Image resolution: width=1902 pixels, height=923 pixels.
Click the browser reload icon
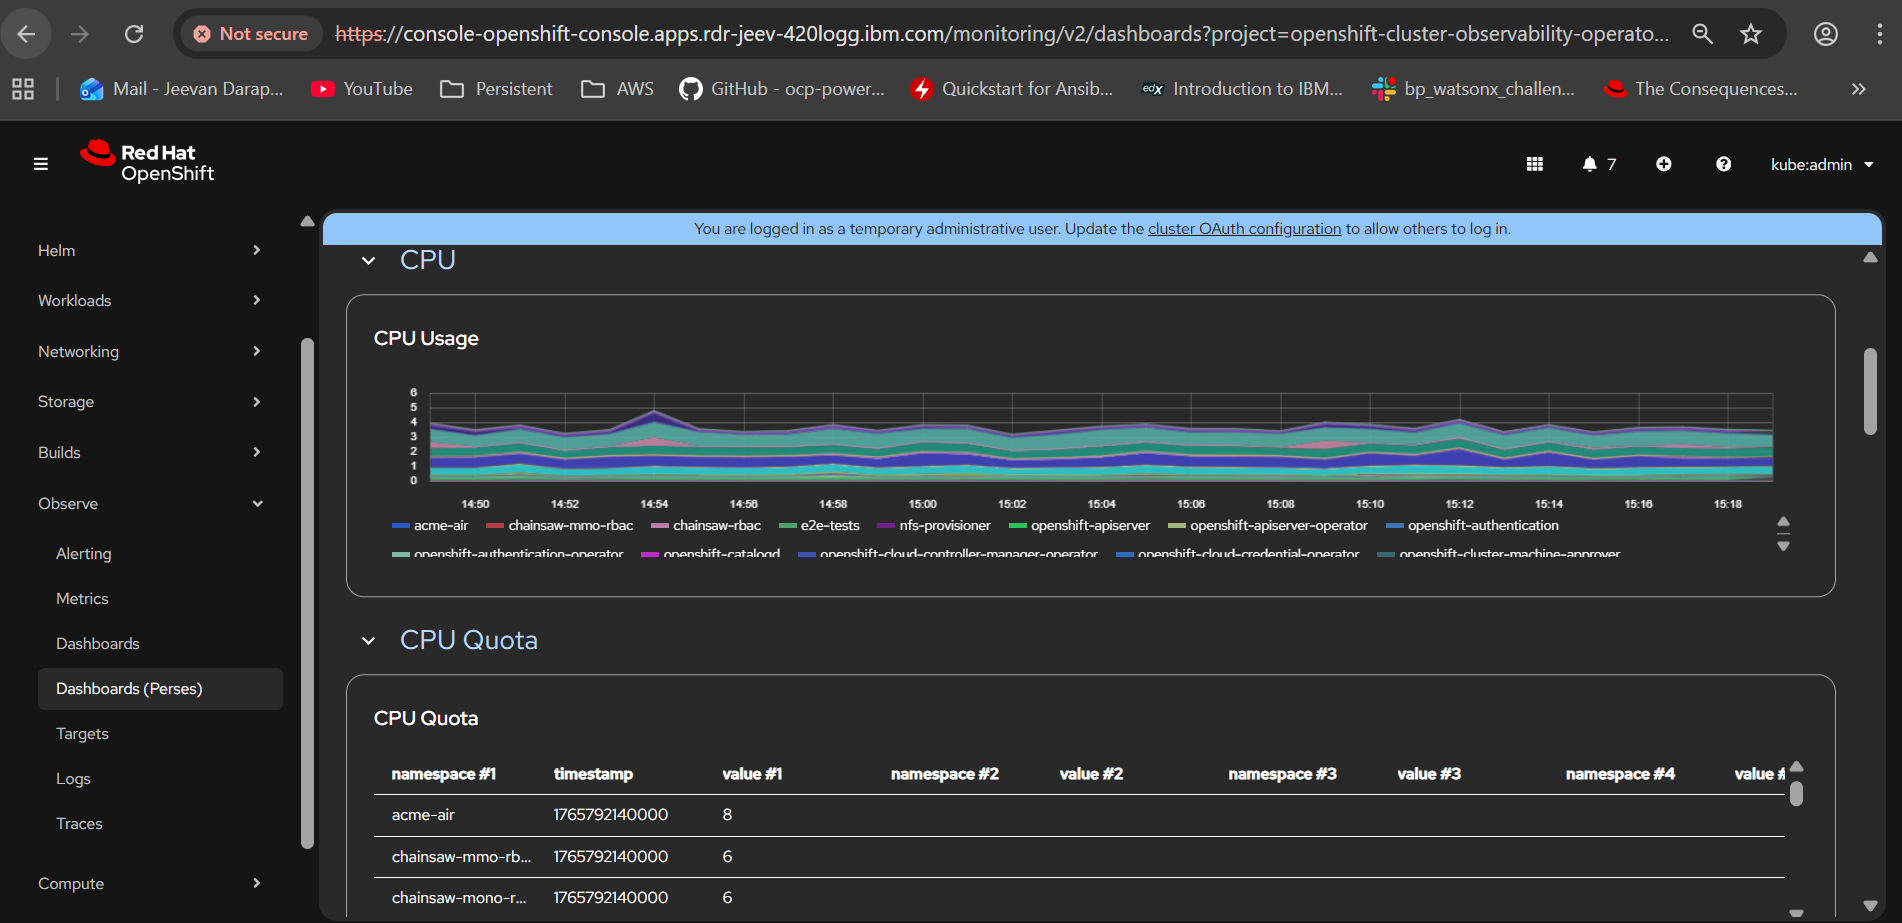134,34
